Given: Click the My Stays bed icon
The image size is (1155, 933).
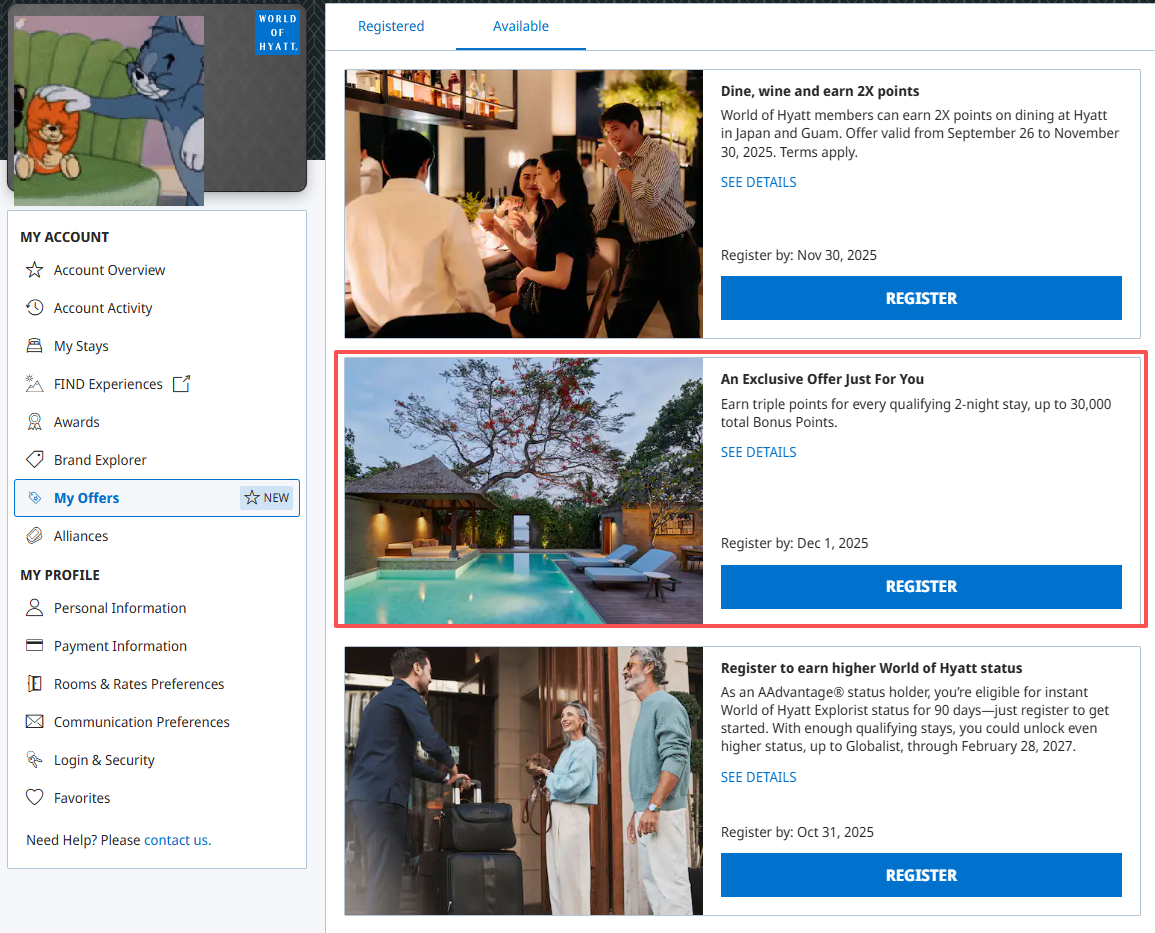Looking at the screenshot, I should point(35,346).
